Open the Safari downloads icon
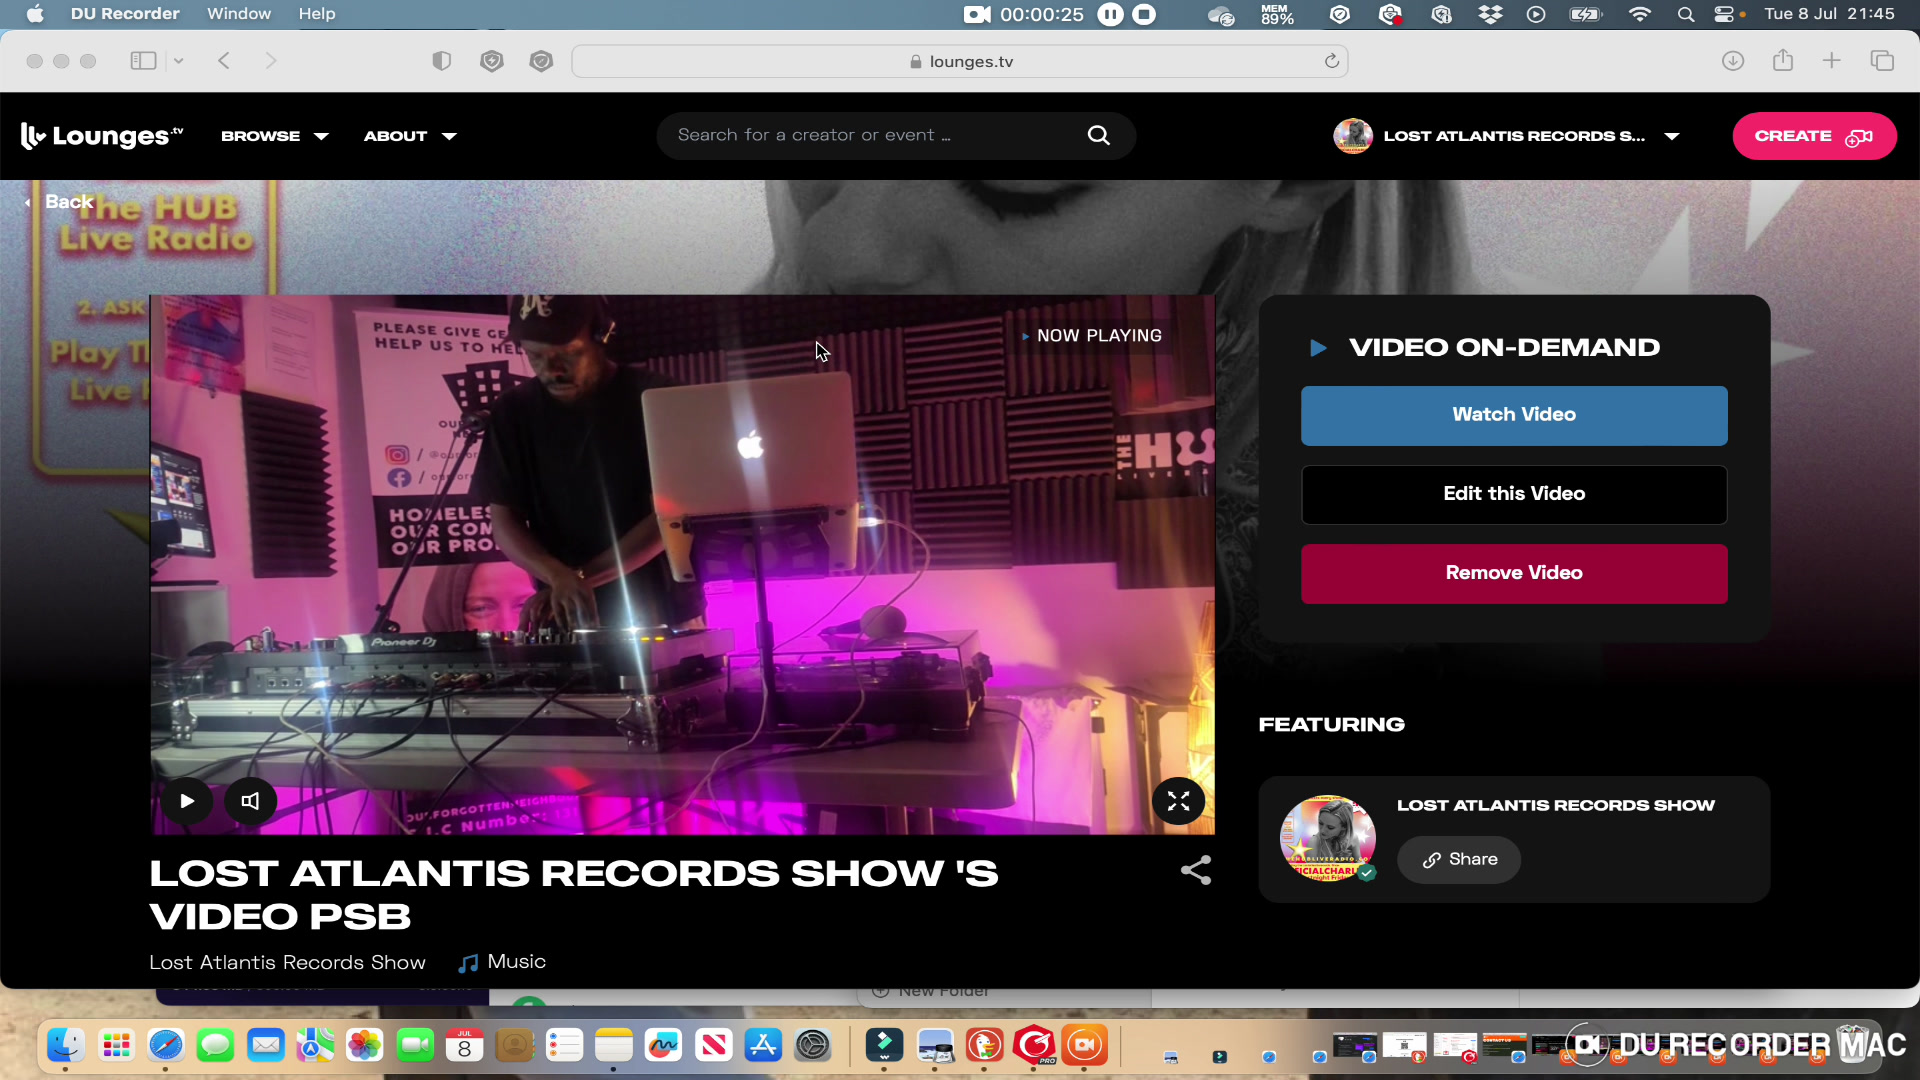1920x1080 pixels. 1733,61
